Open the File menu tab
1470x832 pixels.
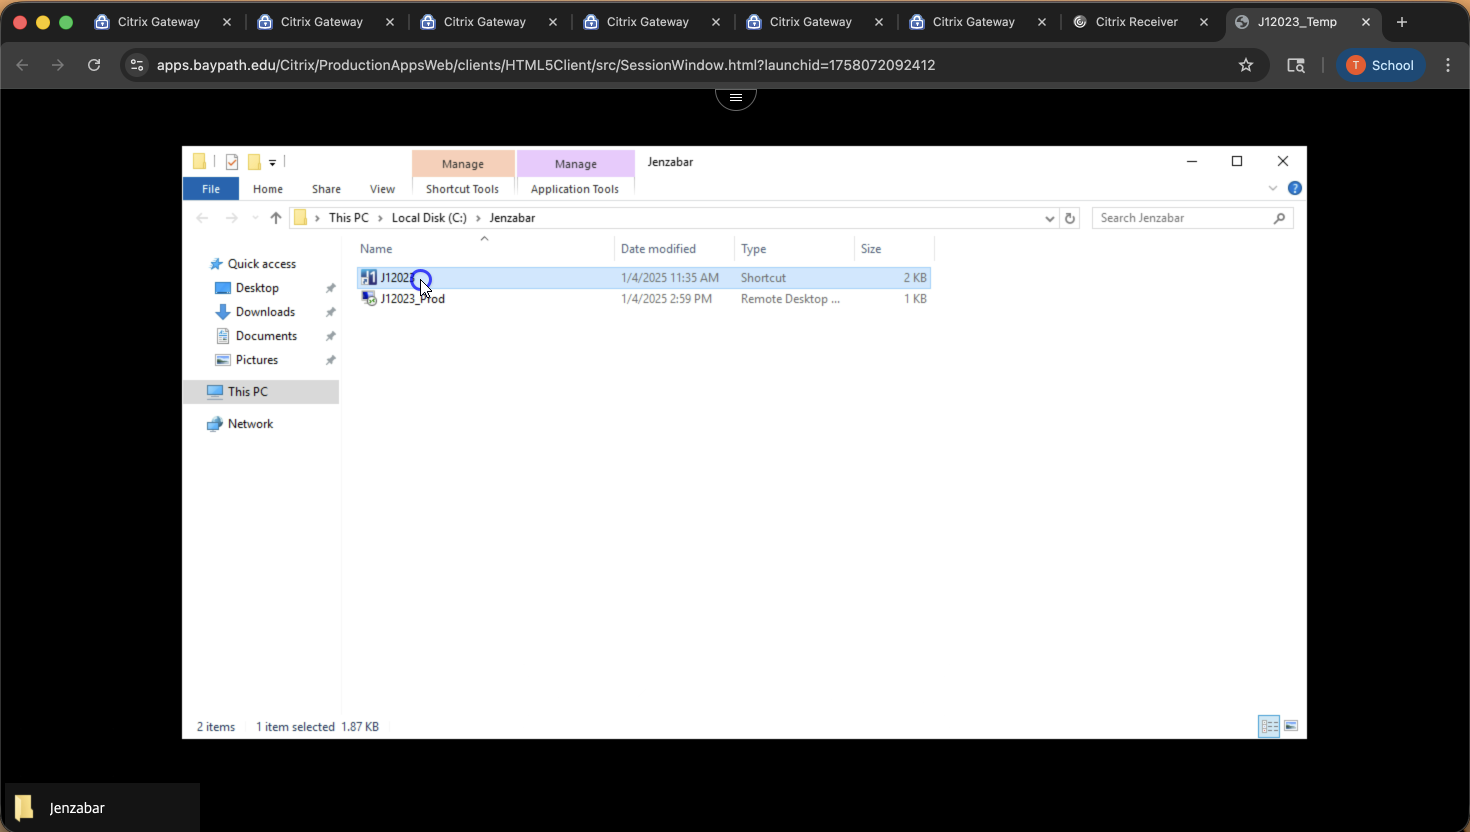211,189
